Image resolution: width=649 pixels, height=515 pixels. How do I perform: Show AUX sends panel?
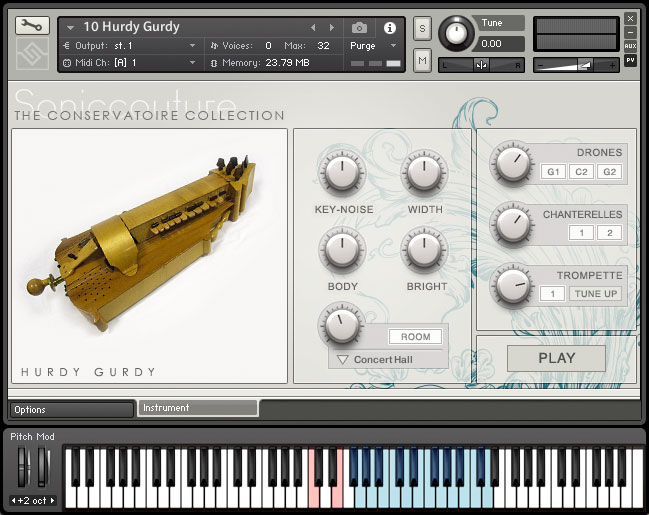tap(630, 46)
